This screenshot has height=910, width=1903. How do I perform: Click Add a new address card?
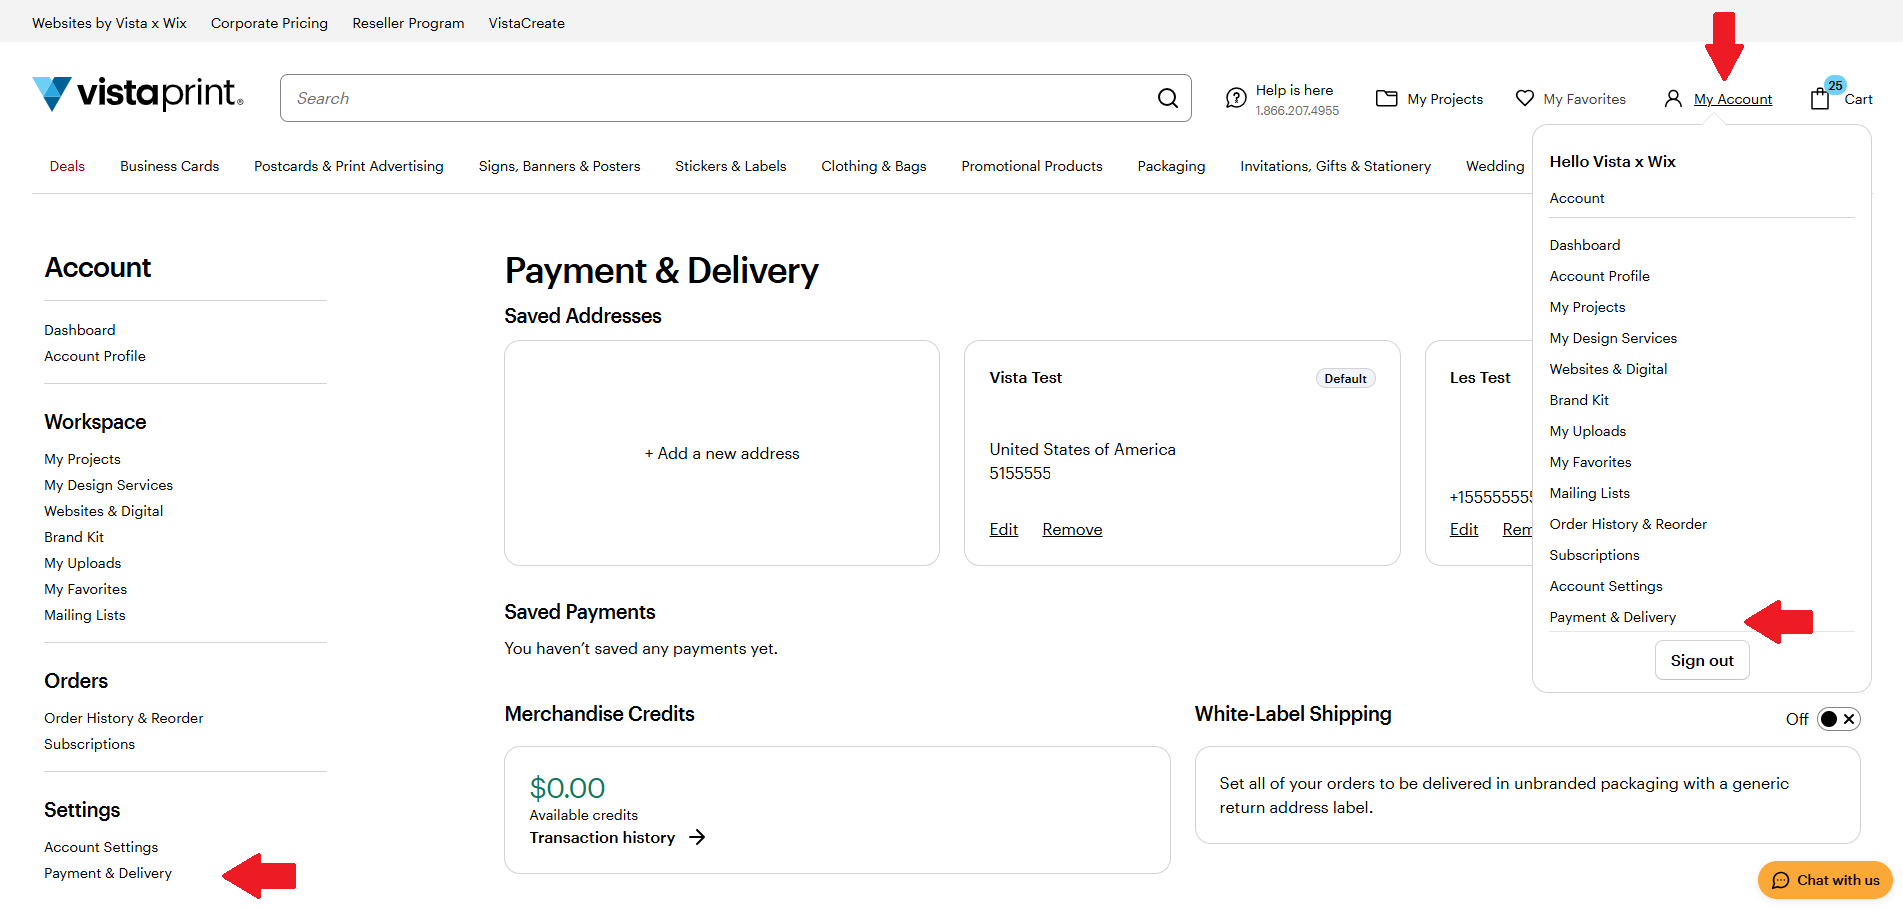(x=721, y=453)
